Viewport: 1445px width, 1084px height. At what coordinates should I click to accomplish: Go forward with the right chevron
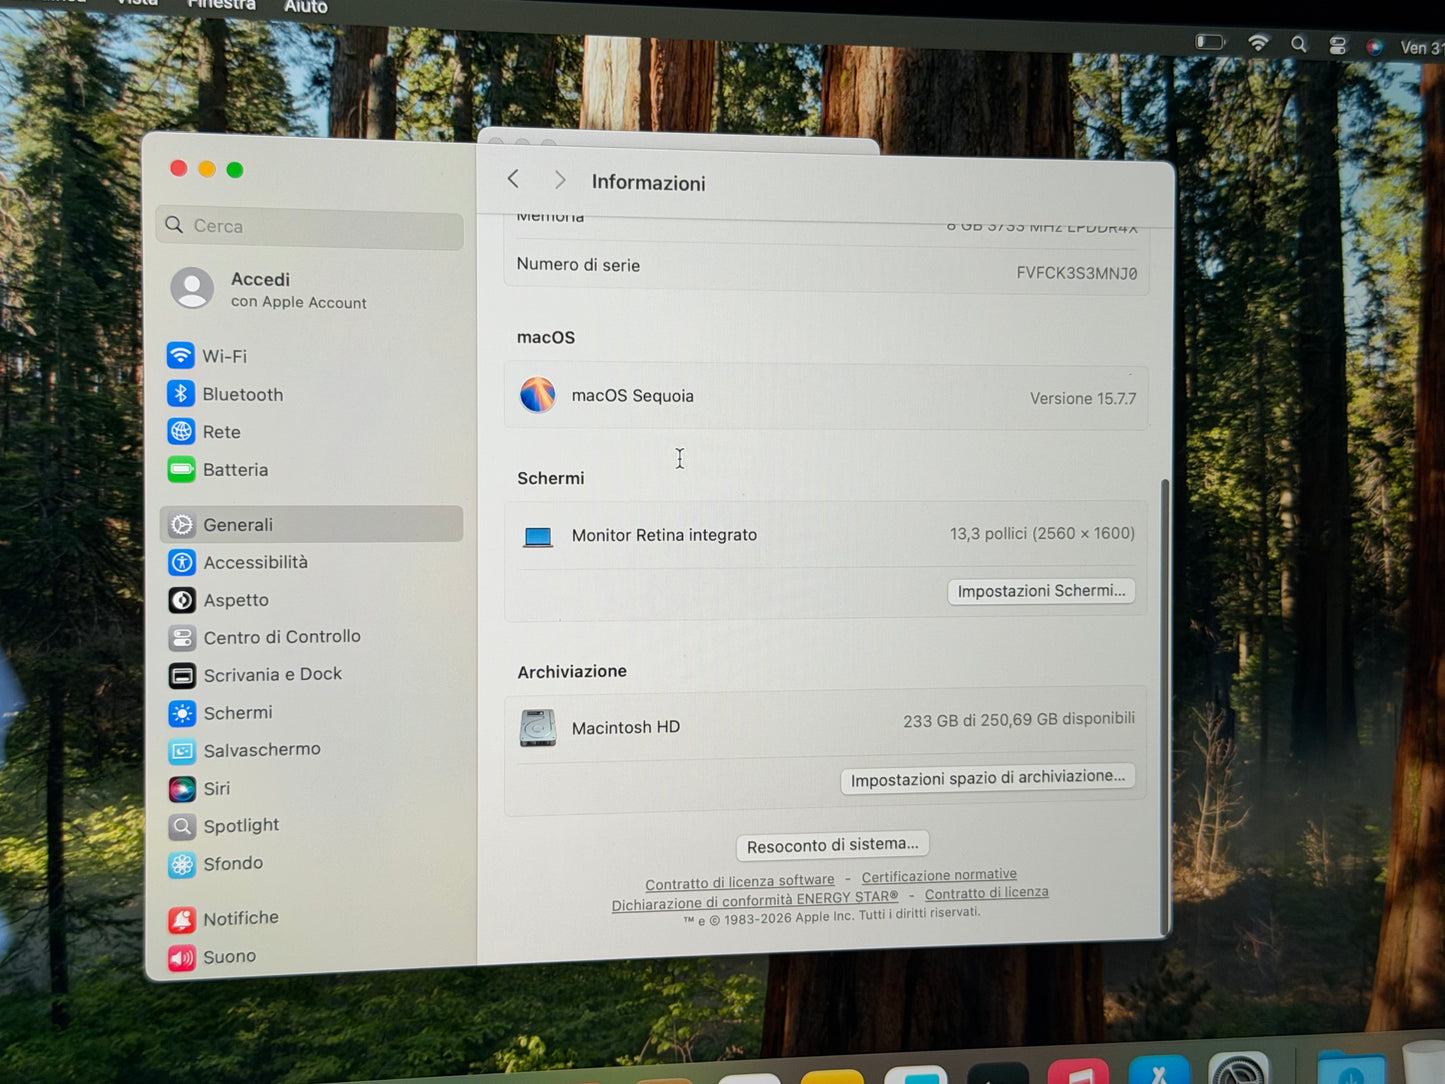tap(560, 180)
